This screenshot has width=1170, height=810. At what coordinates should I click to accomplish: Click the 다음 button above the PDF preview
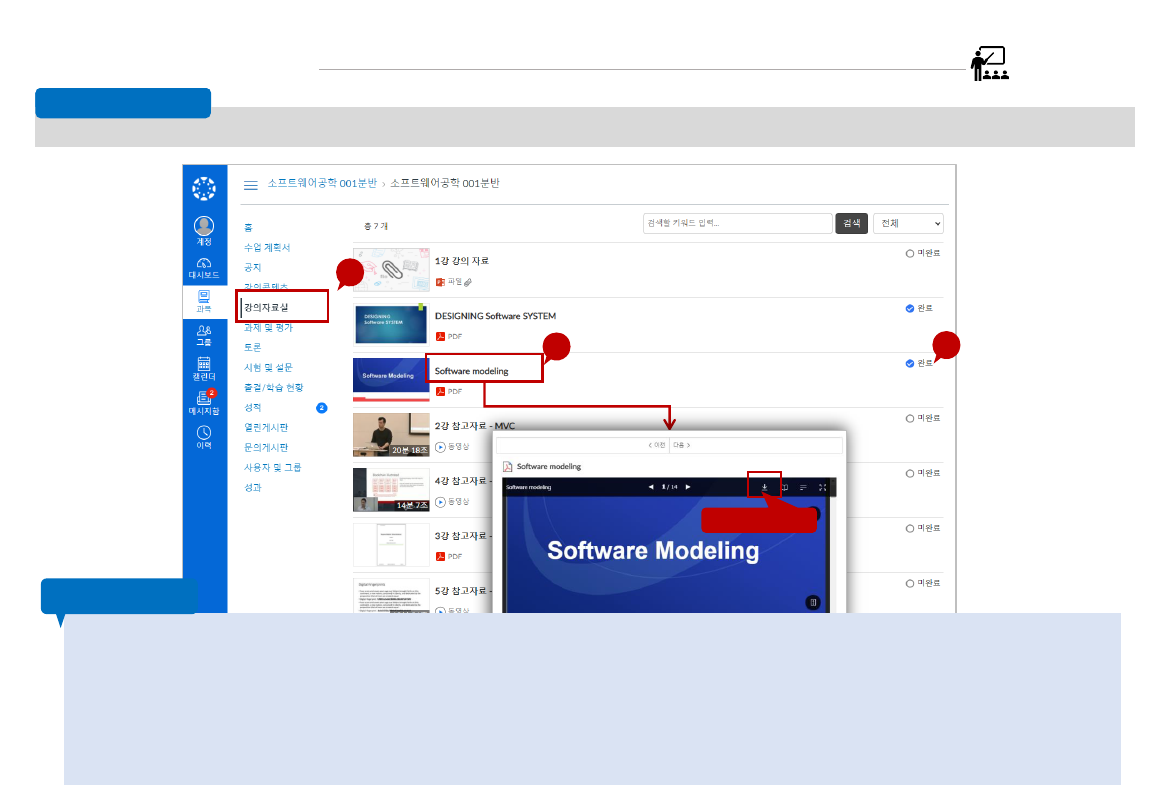[x=681, y=444]
